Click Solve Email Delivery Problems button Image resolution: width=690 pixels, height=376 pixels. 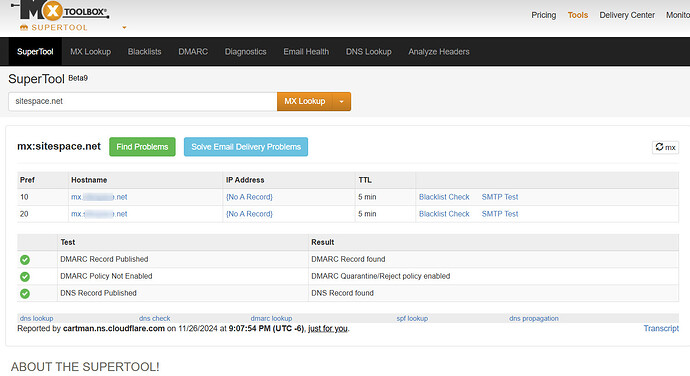pyautogui.click(x=246, y=147)
